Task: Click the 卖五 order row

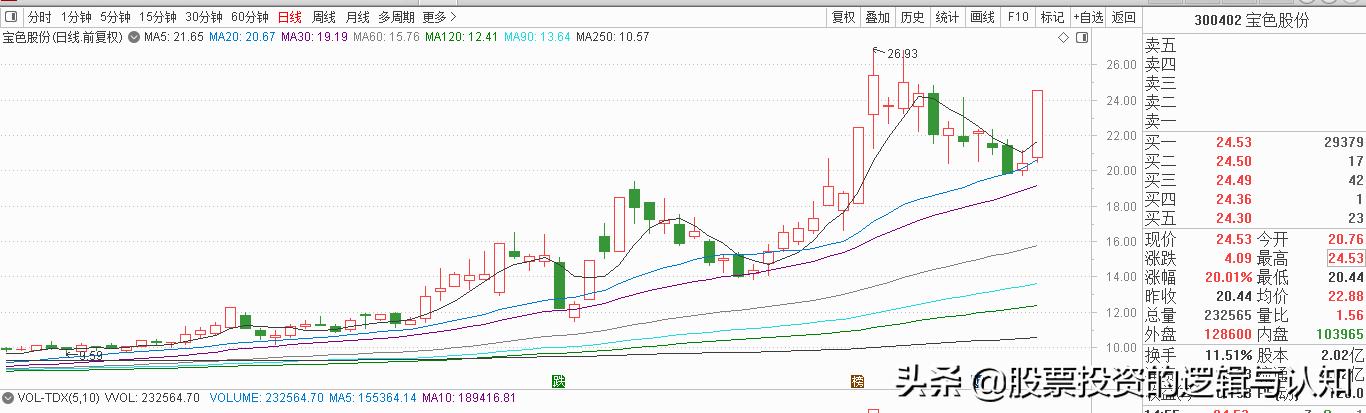Action: click(x=1255, y=45)
